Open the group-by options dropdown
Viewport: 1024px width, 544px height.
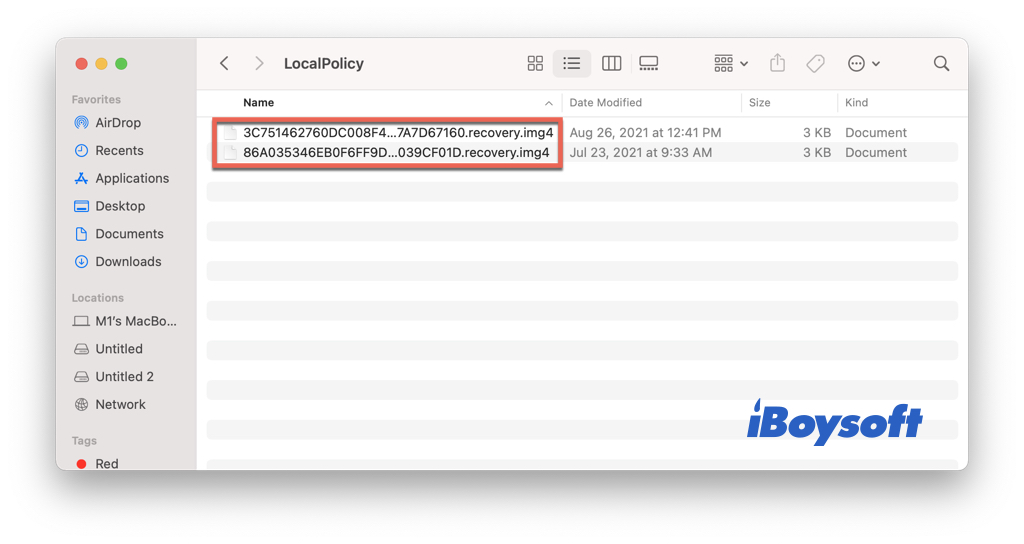(731, 63)
